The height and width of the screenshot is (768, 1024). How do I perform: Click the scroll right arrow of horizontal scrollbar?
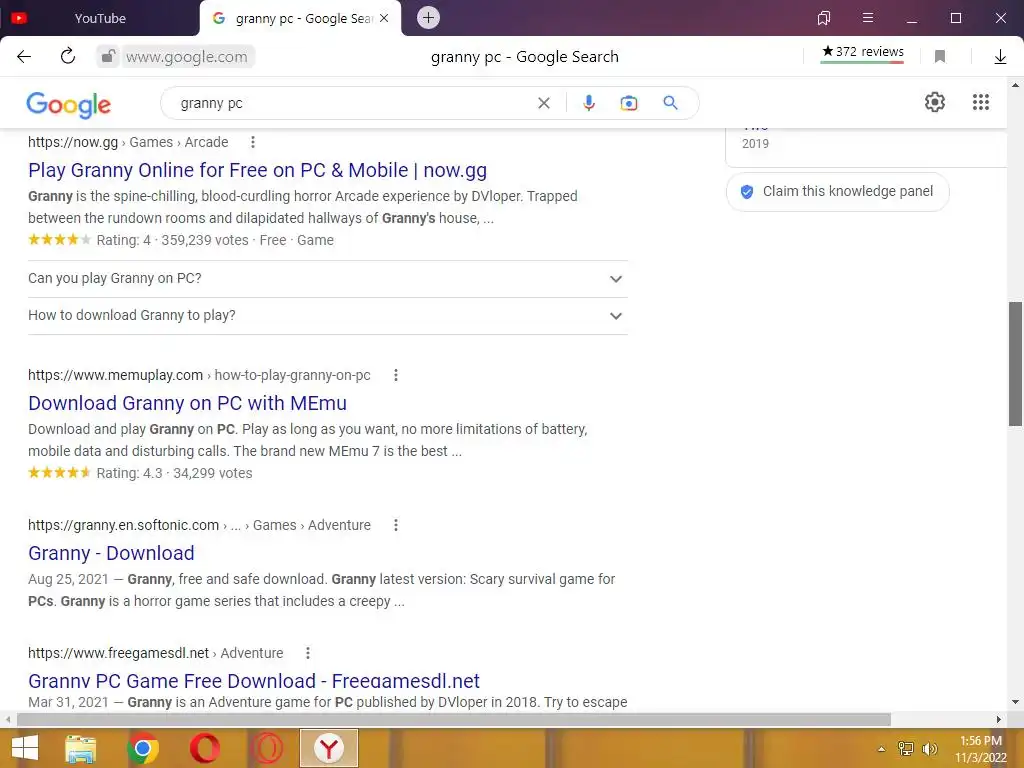pos(999,720)
